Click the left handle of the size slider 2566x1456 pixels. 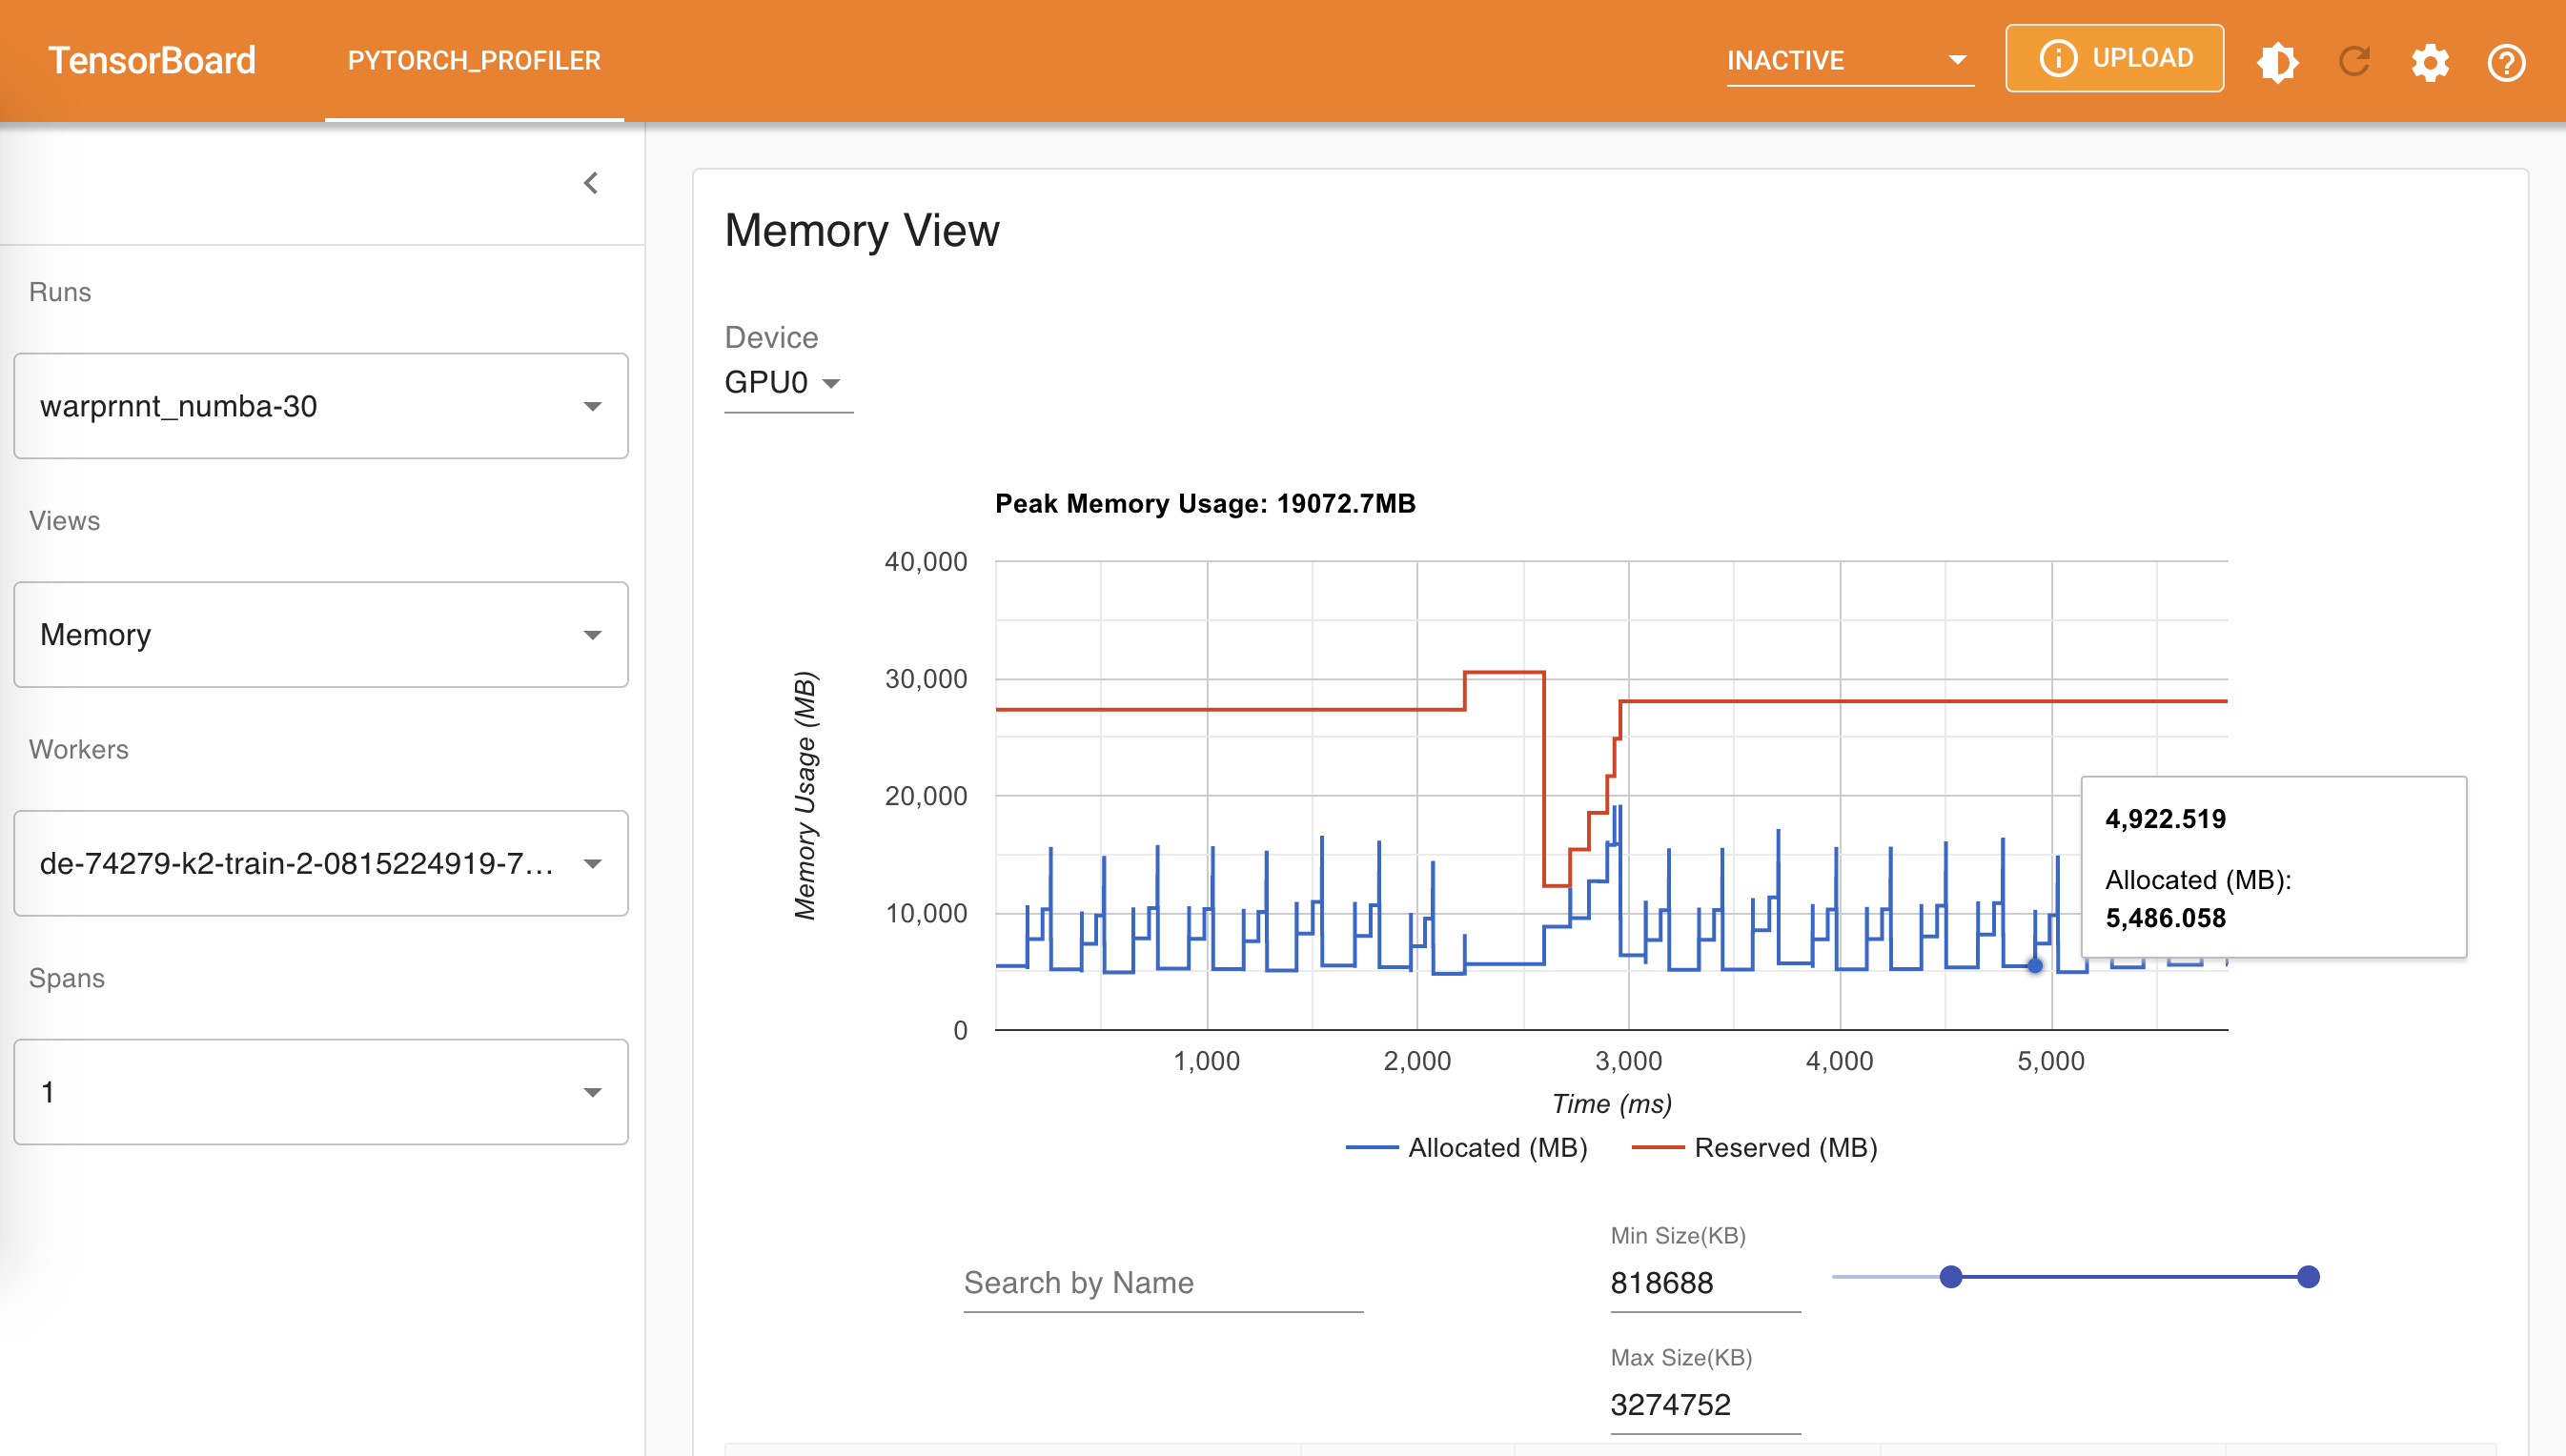1950,1277
